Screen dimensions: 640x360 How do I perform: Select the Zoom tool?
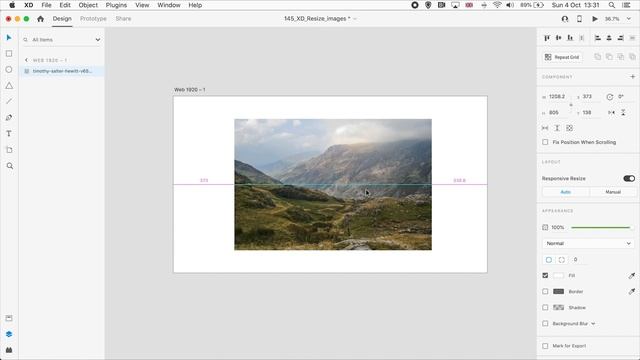point(10,166)
